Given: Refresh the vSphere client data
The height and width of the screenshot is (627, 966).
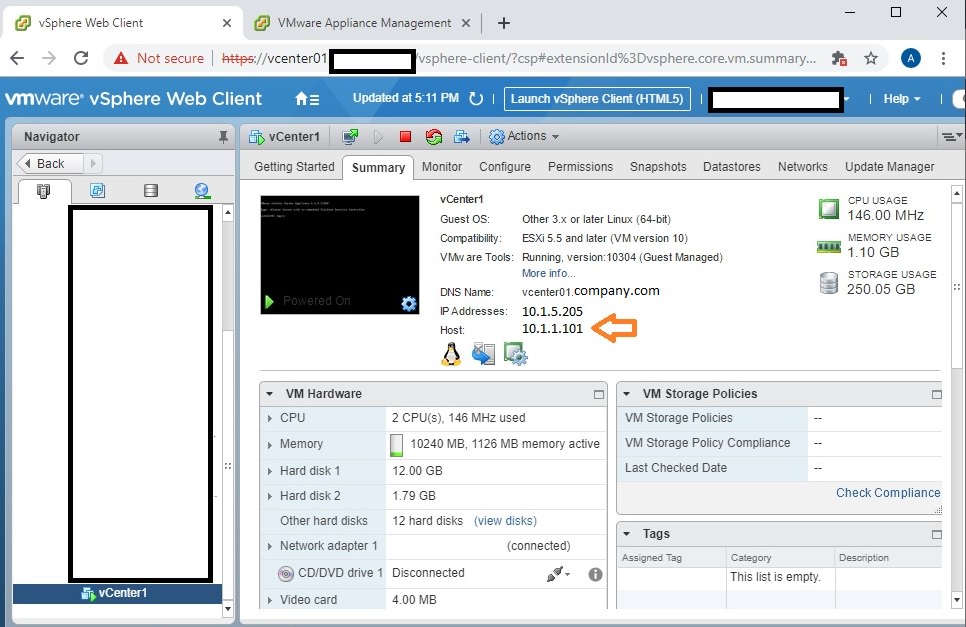Looking at the screenshot, I should pyautogui.click(x=476, y=99).
